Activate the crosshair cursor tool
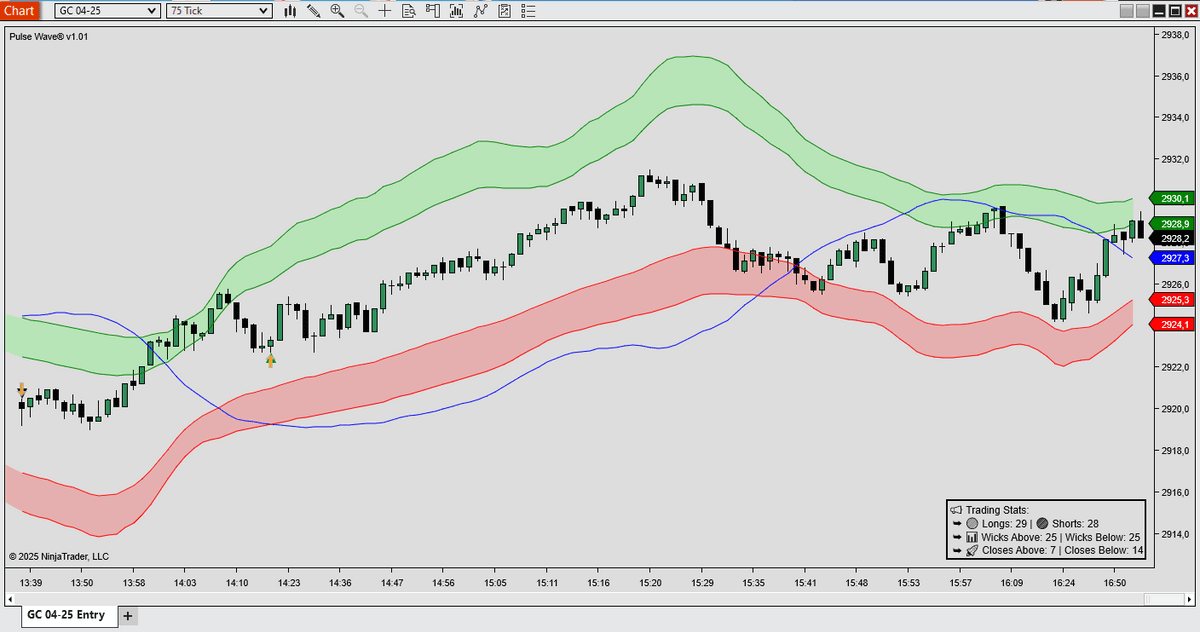 point(385,11)
